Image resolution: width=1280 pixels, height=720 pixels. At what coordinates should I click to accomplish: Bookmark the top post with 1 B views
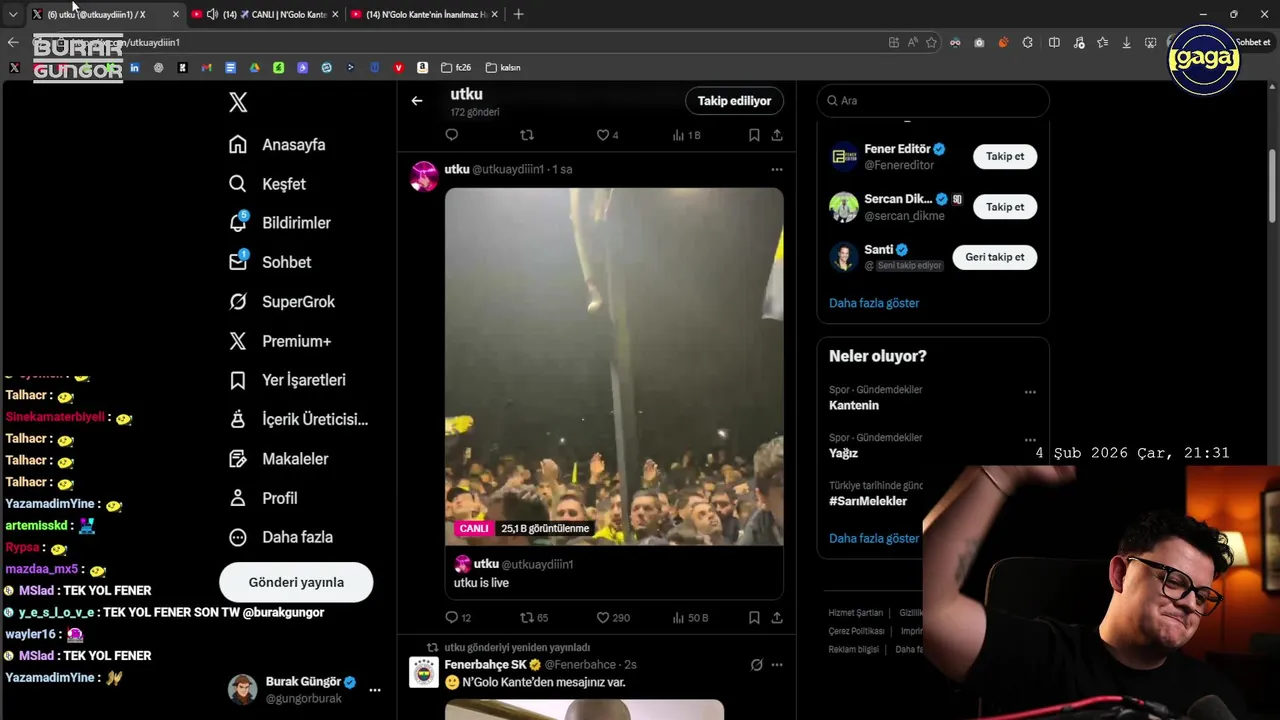click(754, 135)
